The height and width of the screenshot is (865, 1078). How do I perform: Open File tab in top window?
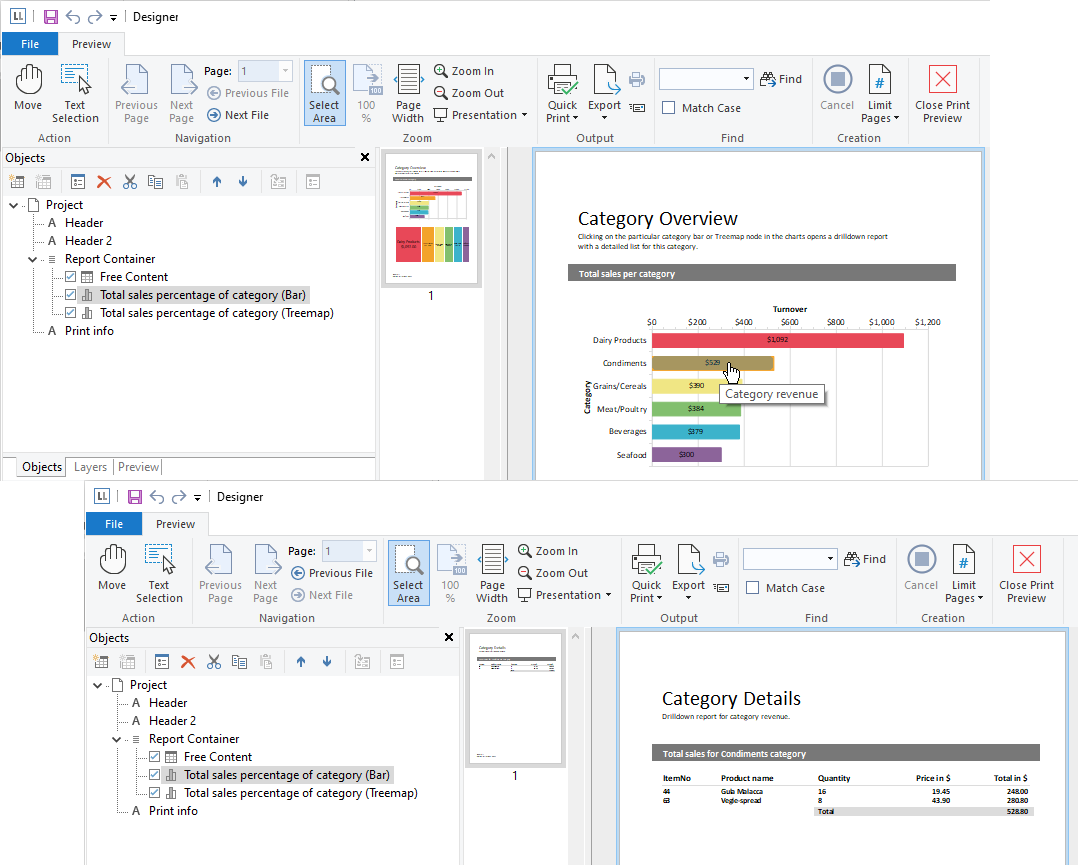[30, 44]
